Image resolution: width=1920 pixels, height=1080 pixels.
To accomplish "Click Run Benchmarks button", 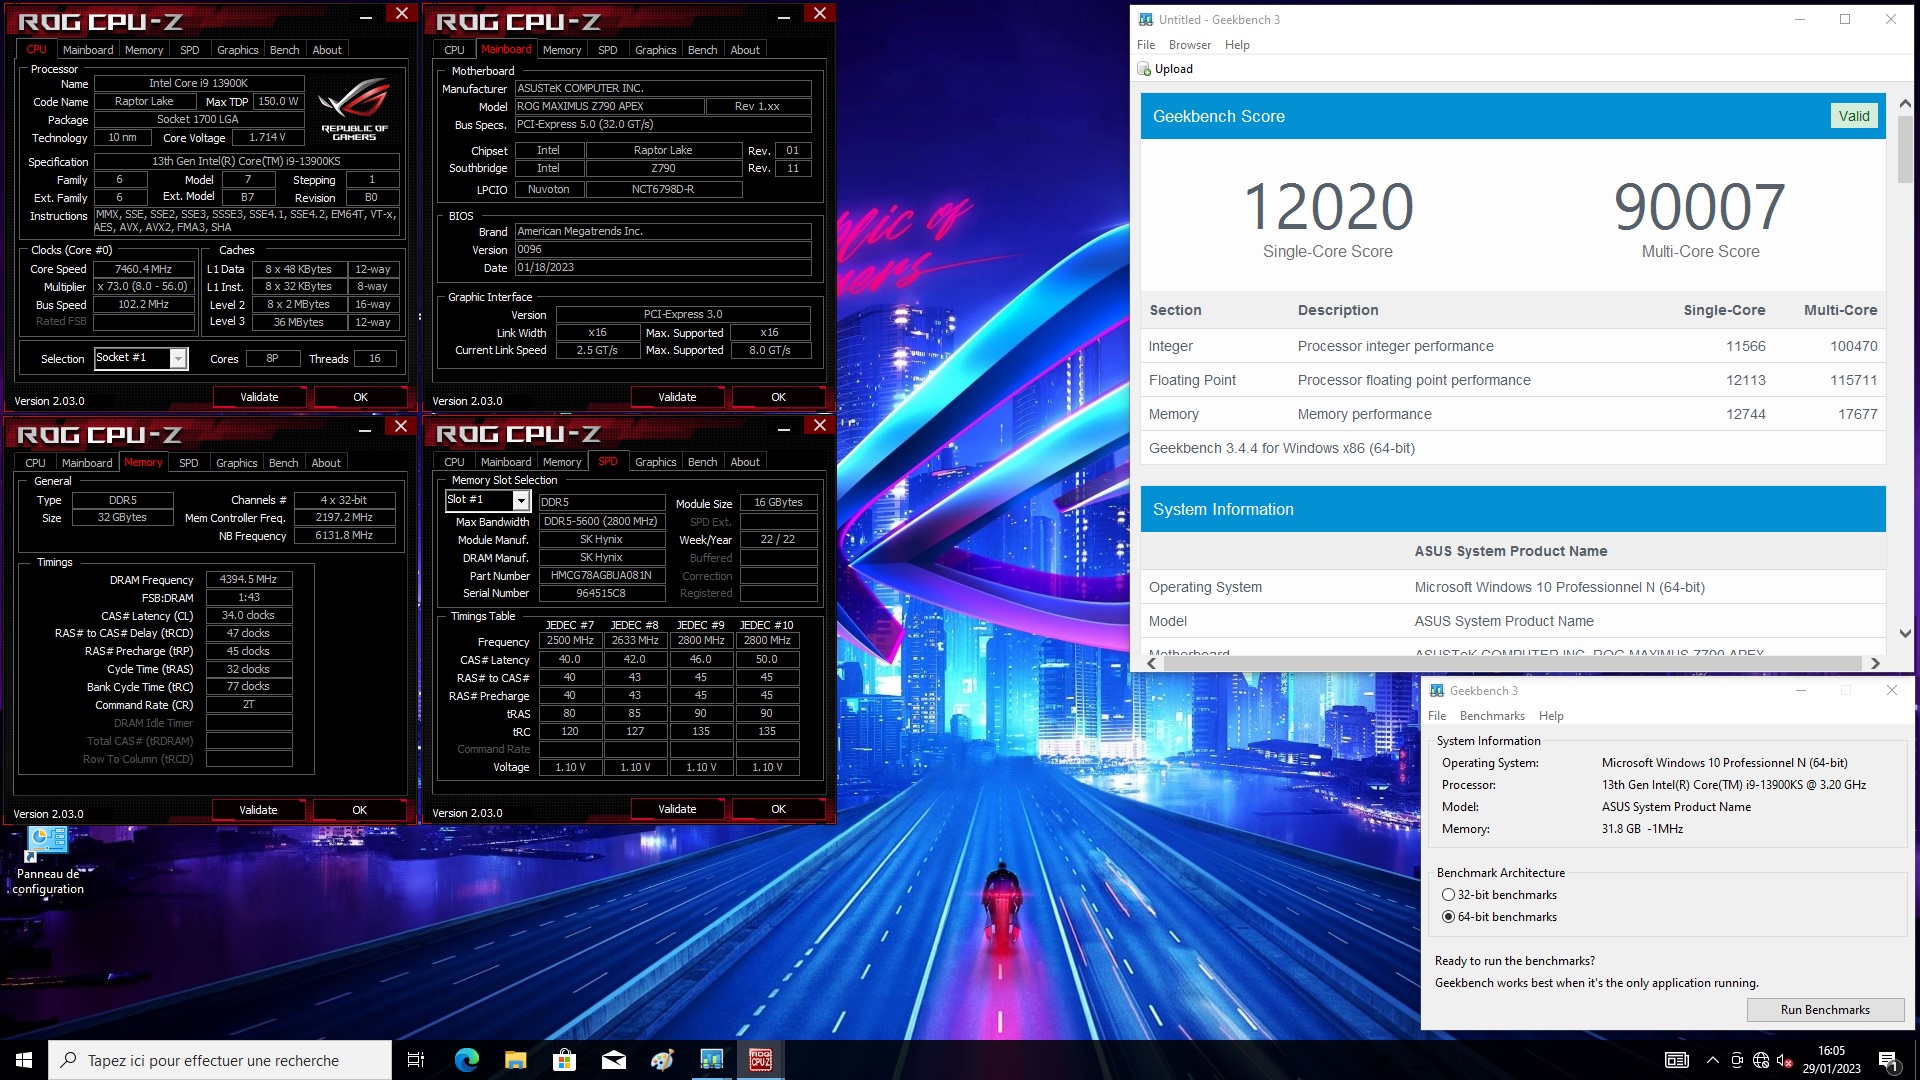I will 1825,1010.
